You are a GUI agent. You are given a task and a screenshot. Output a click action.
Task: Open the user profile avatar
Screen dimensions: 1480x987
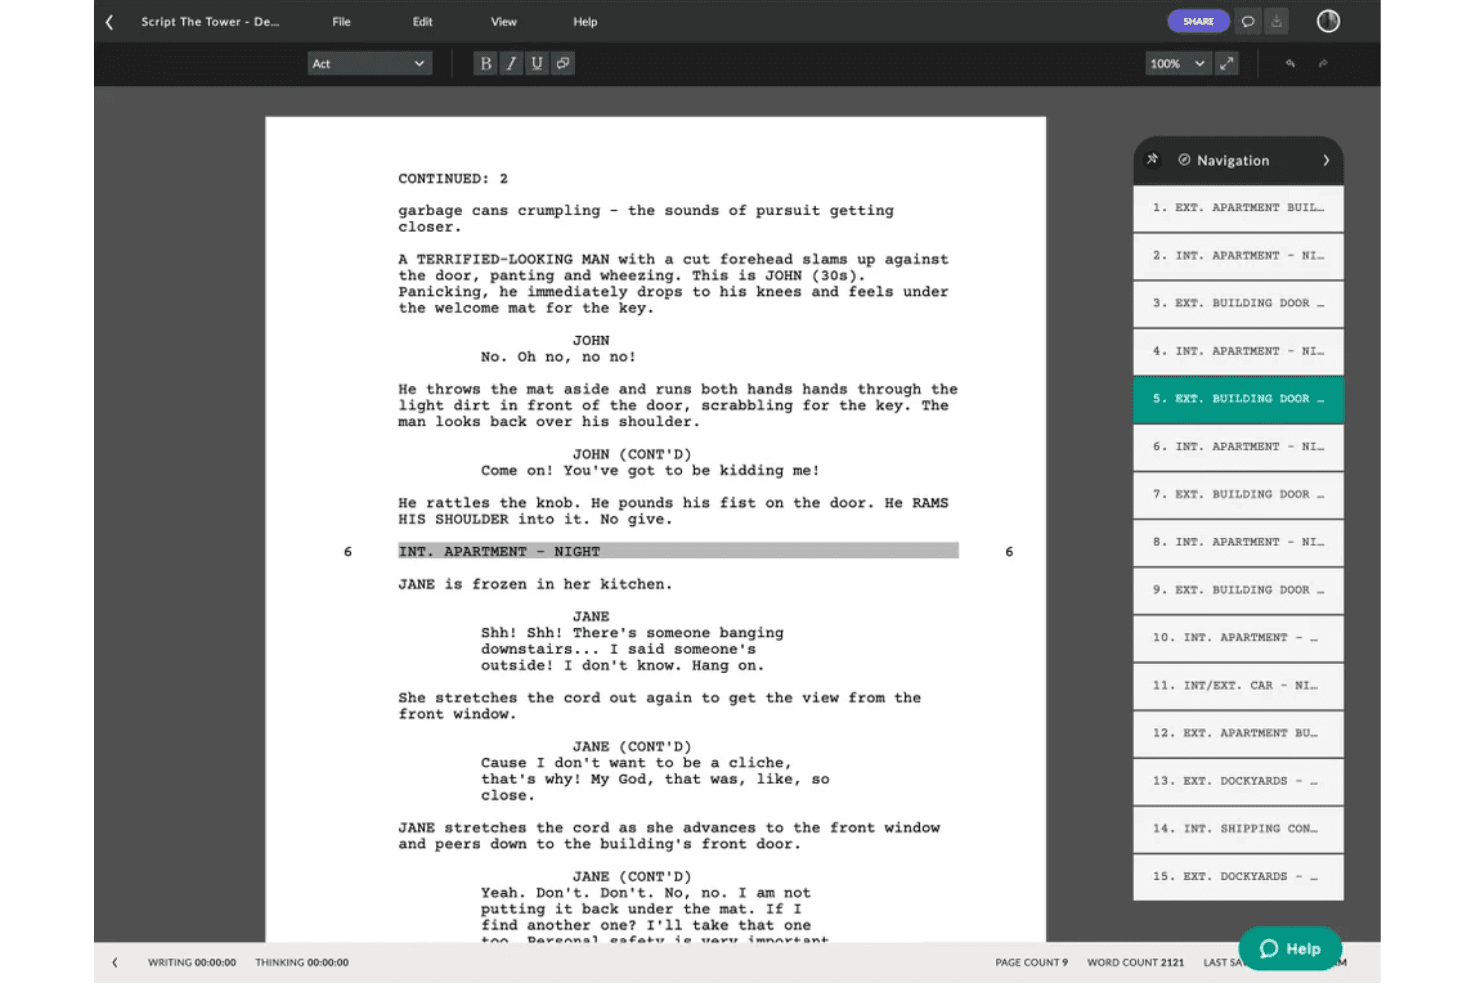coord(1328,21)
